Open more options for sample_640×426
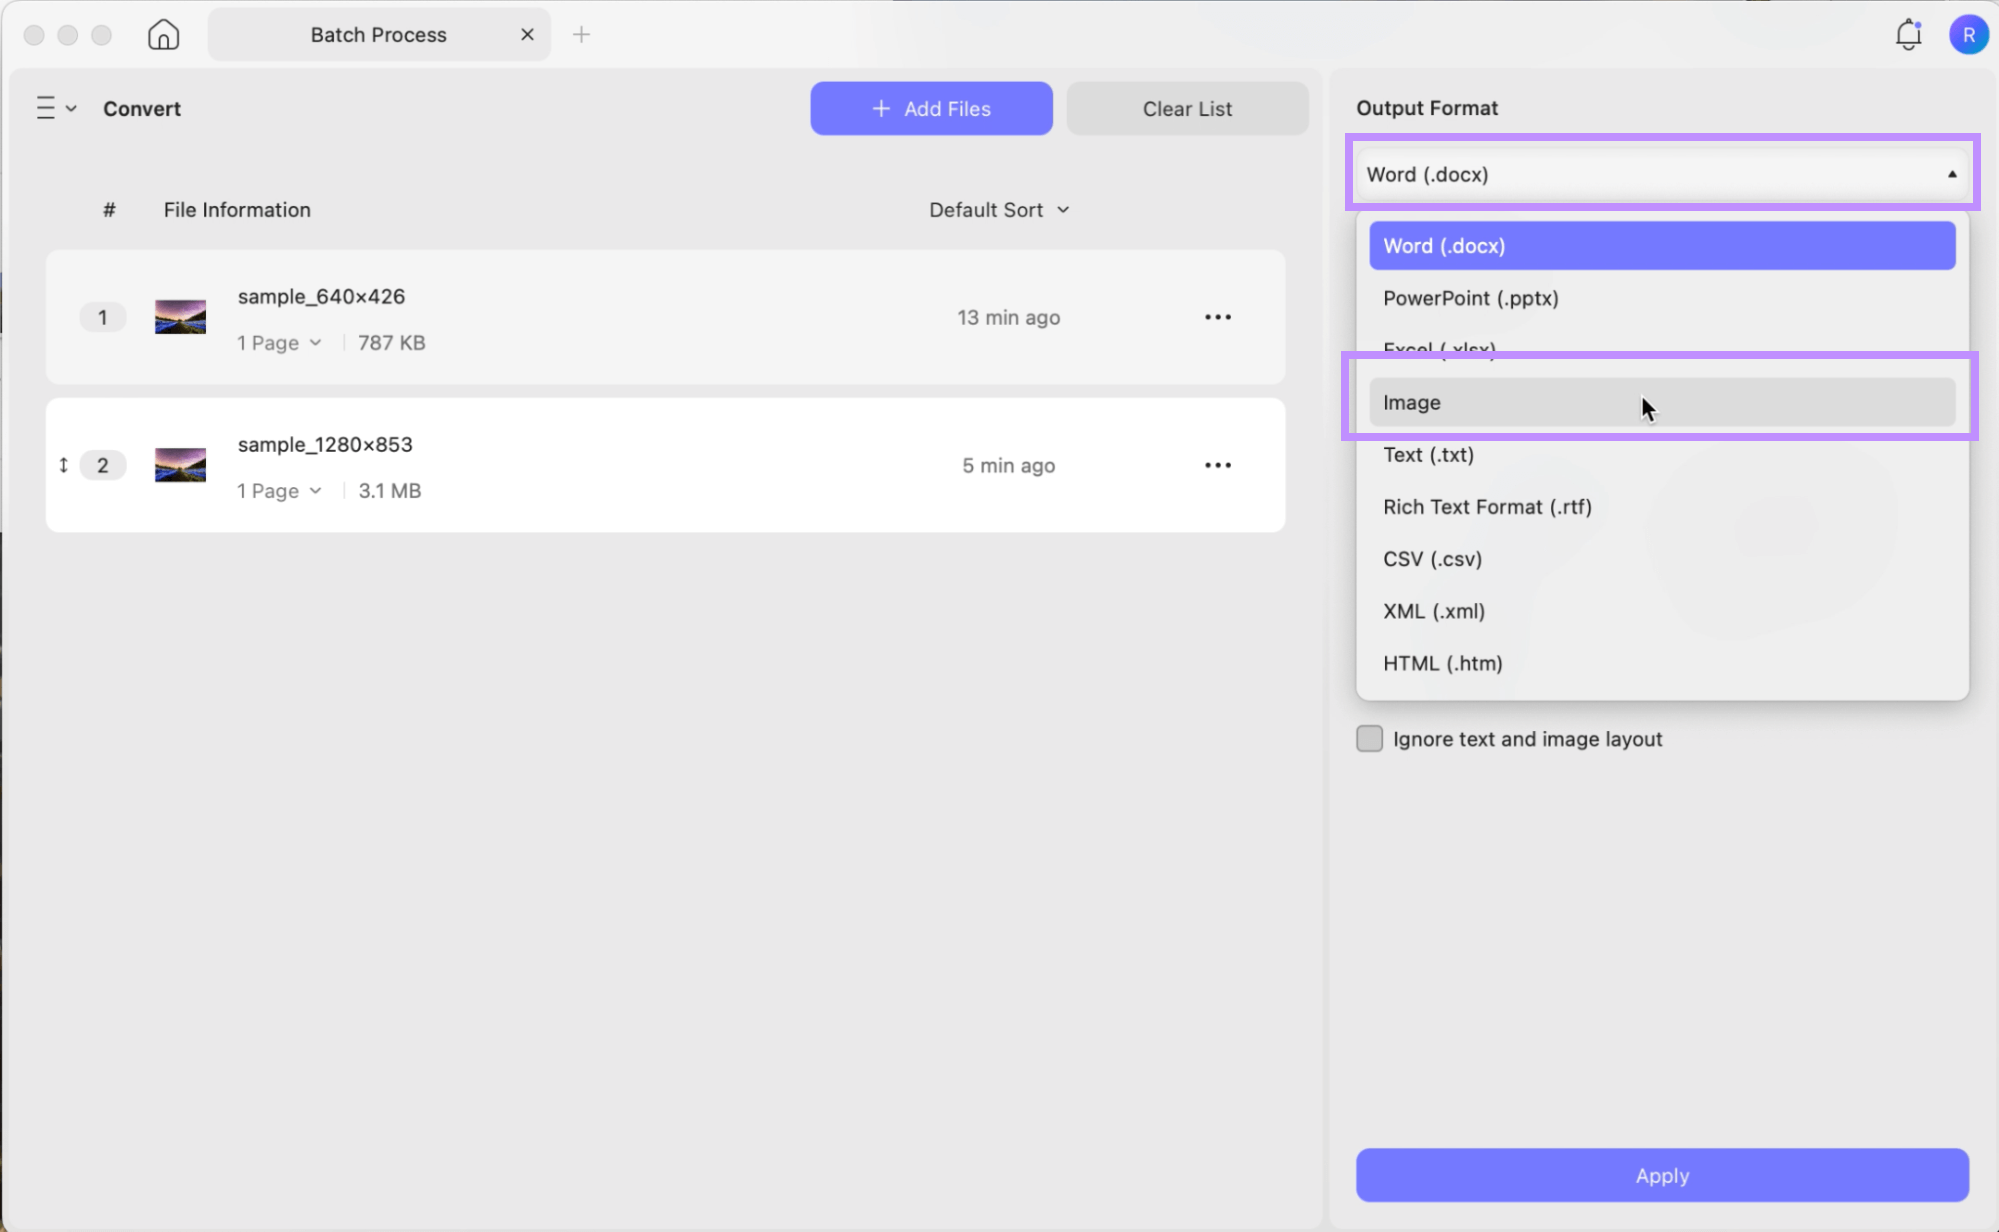Screen dimensions: 1999x1232 [x=1217, y=317]
